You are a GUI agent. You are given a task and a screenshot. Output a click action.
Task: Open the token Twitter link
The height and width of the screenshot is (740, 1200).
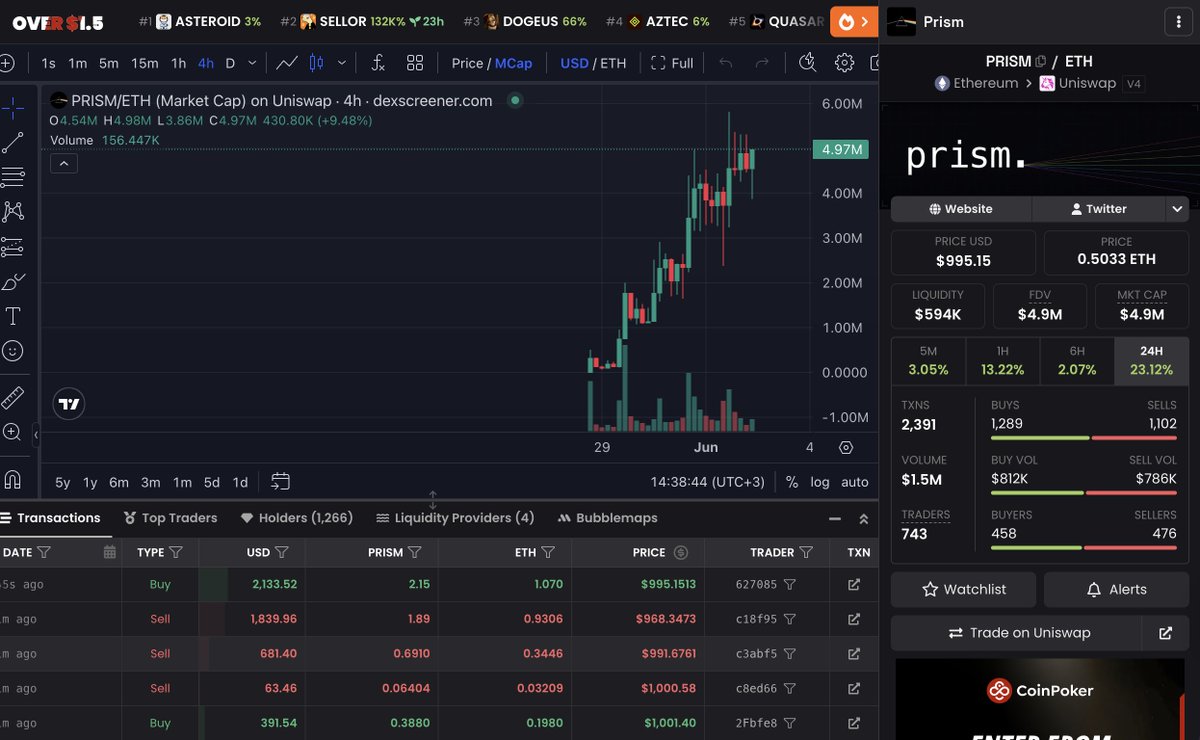[1098, 209]
